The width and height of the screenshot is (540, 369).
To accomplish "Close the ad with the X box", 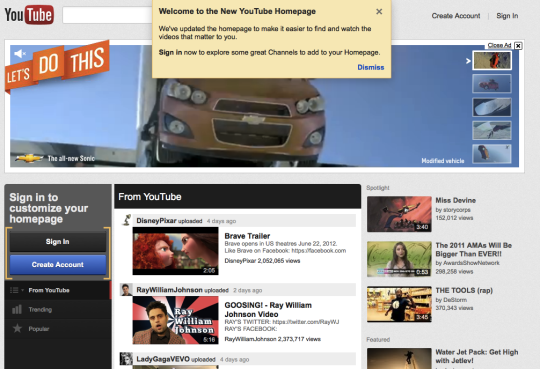I will [x=518, y=45].
